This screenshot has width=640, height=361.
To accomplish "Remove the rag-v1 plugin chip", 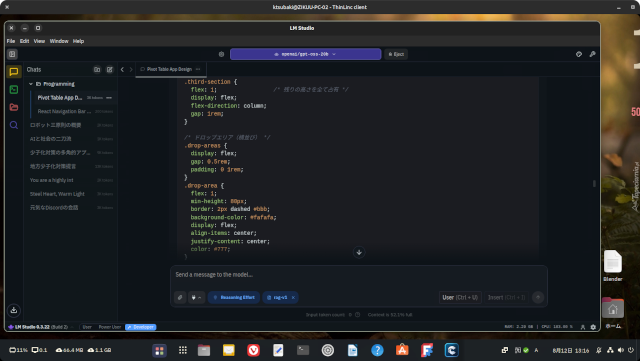I will tap(293, 297).
